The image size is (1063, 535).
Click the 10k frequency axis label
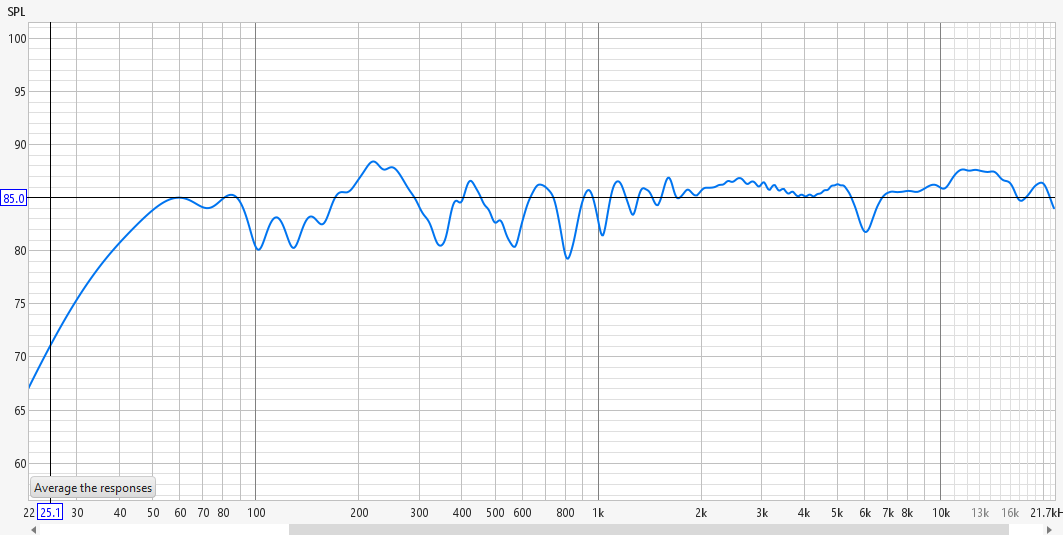pyautogui.click(x=940, y=512)
